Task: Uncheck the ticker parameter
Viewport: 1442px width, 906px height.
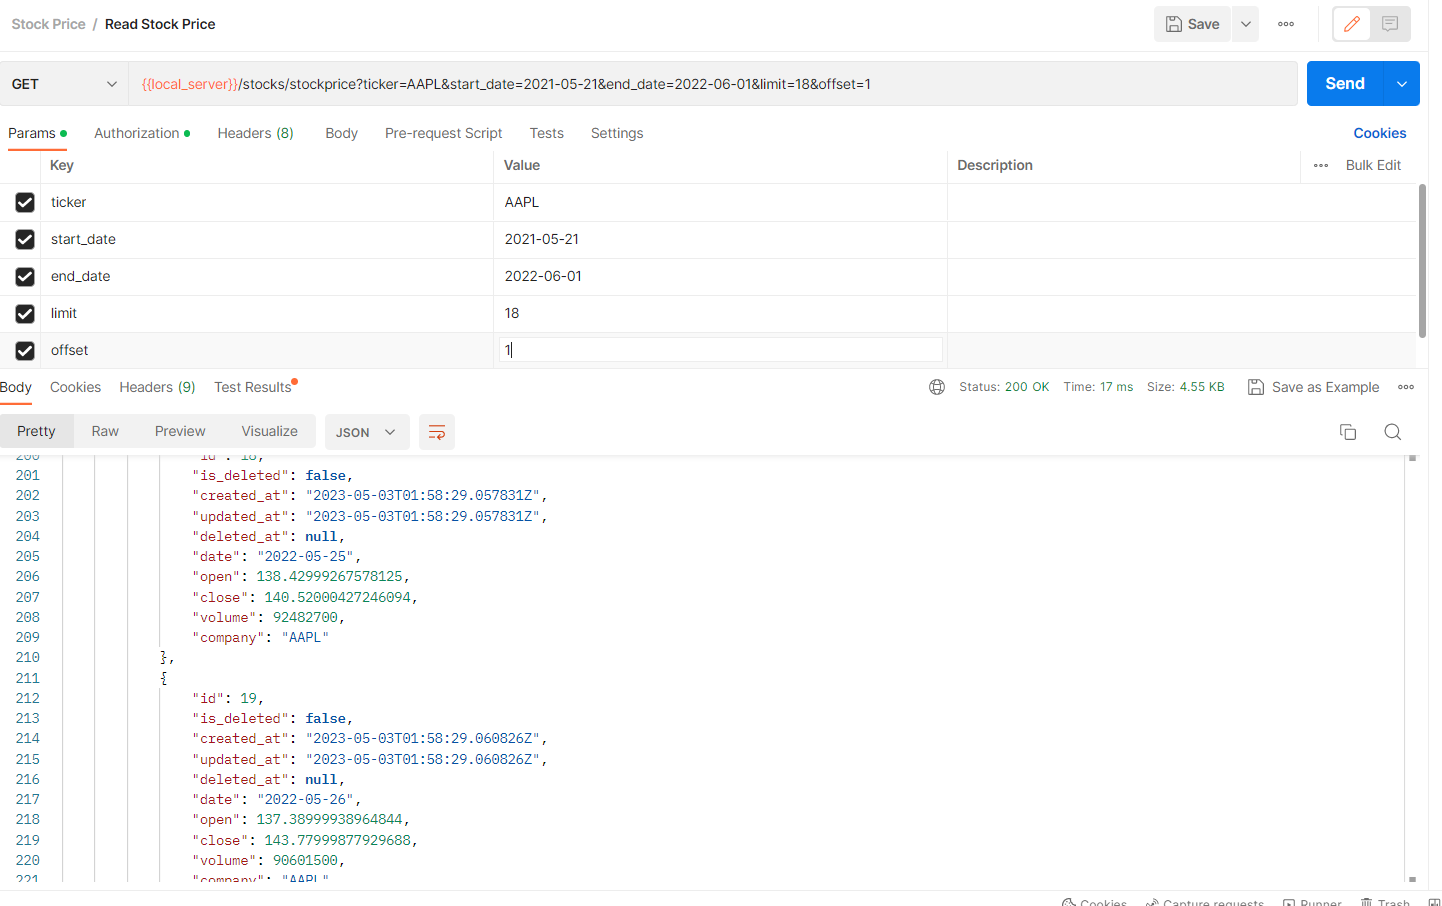Action: tap(24, 202)
